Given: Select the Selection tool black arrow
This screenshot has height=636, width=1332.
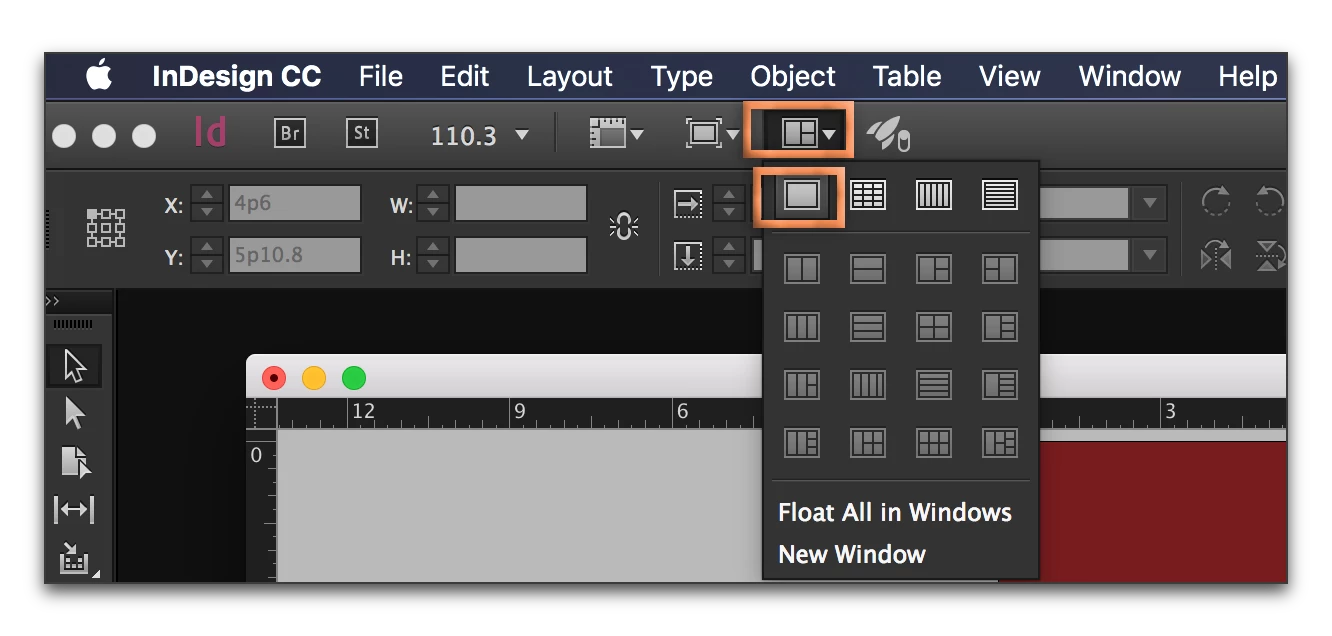Looking at the screenshot, I should pos(75,366).
